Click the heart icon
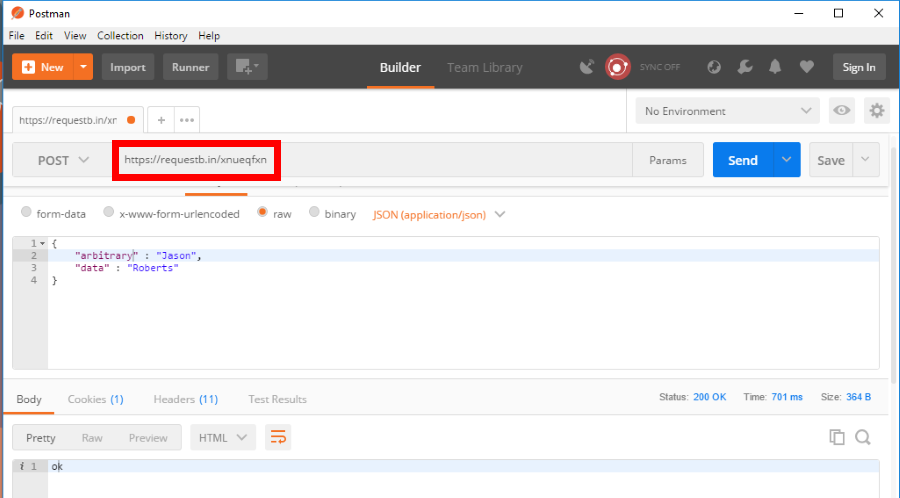Screen dimensions: 900x498 tap(806, 67)
